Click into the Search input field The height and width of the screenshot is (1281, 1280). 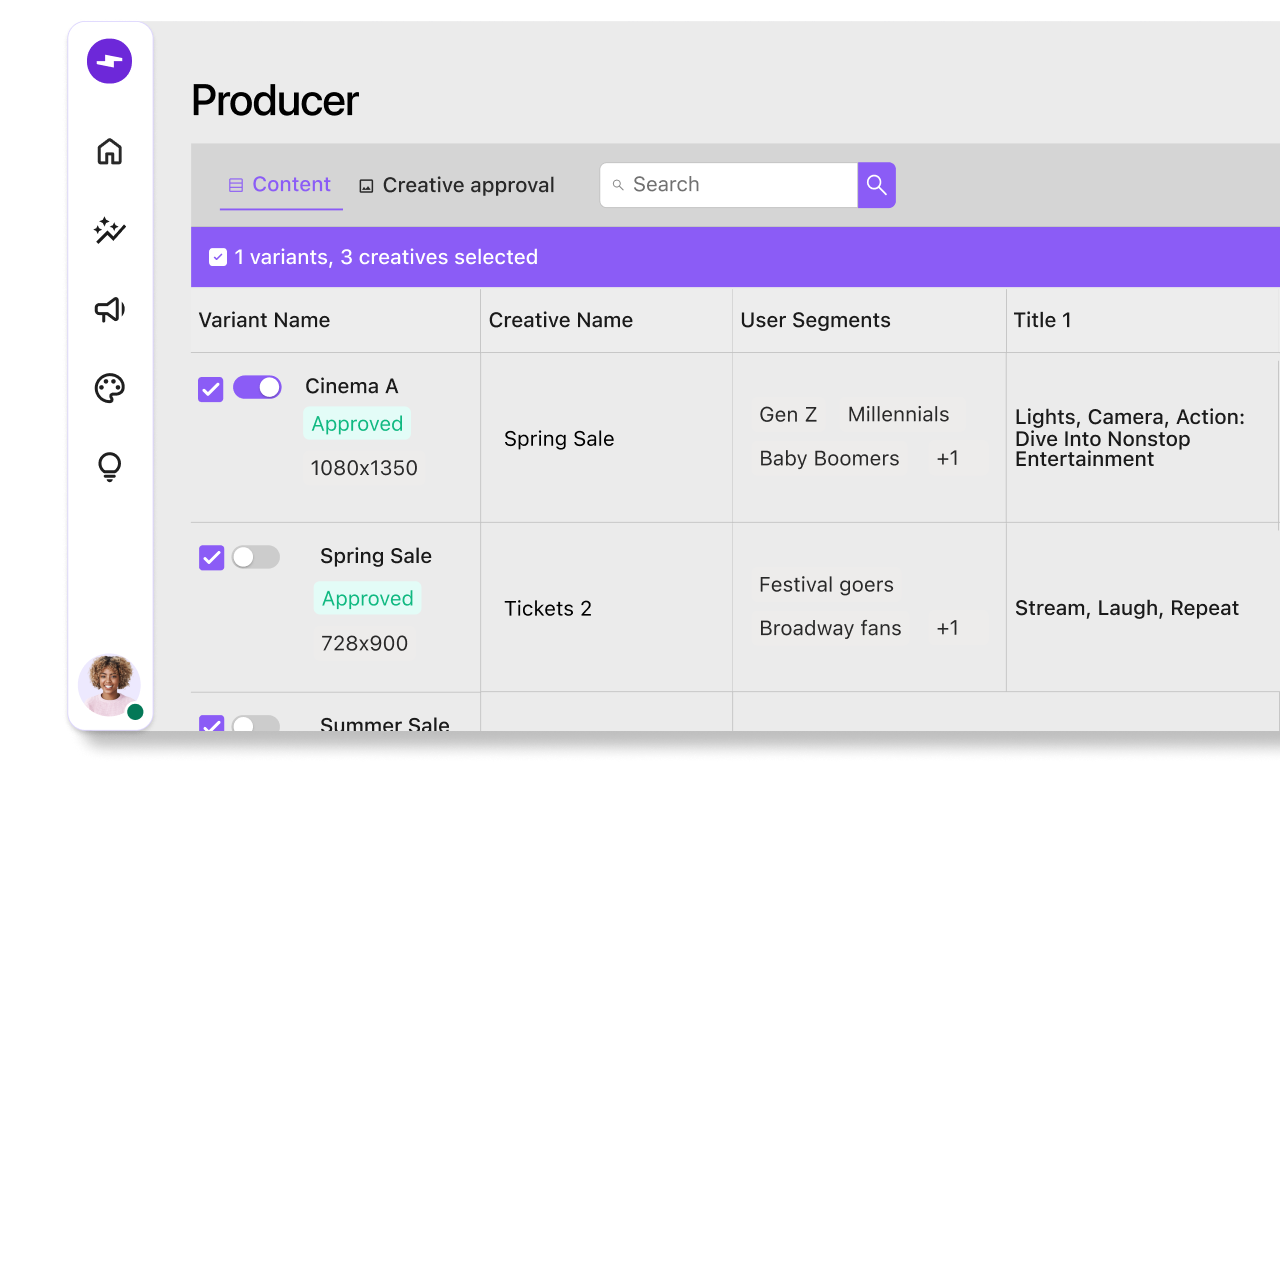[729, 185]
